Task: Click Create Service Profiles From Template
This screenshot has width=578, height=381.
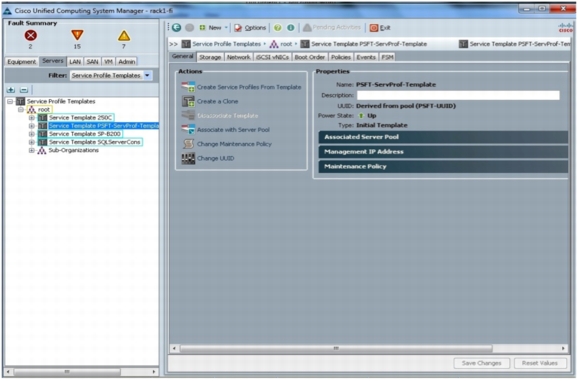Action: [x=249, y=87]
